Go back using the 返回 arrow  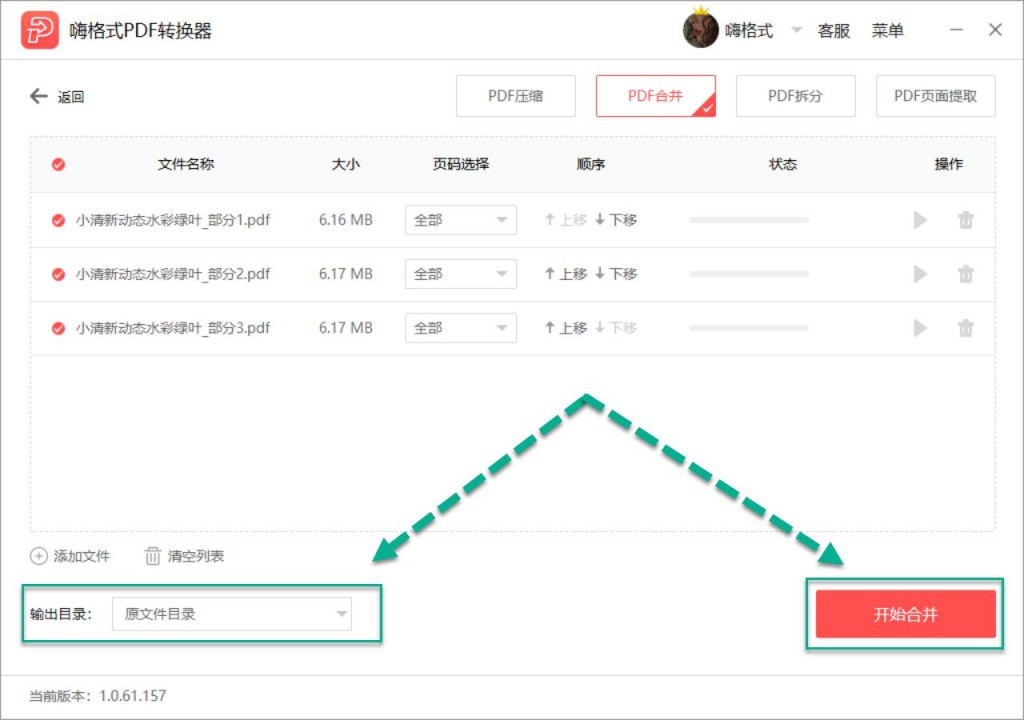(x=57, y=97)
